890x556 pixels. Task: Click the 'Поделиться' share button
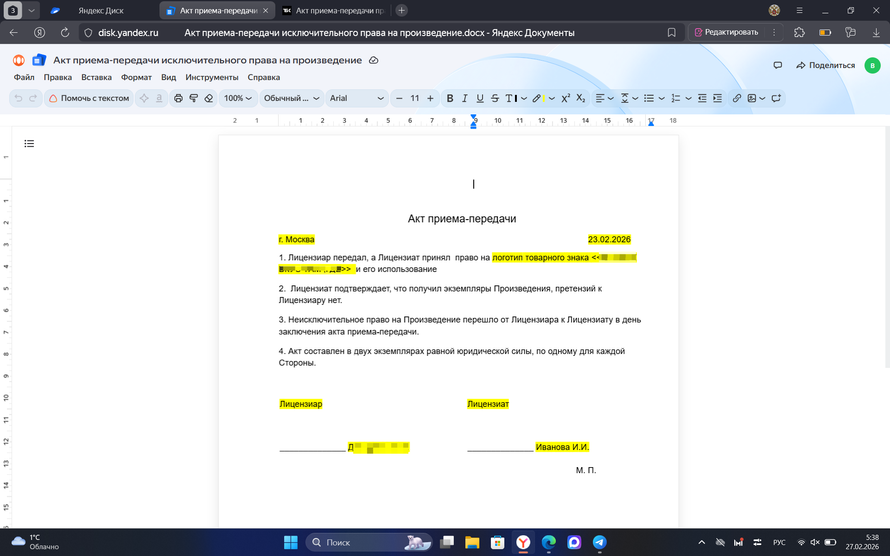[x=825, y=65]
